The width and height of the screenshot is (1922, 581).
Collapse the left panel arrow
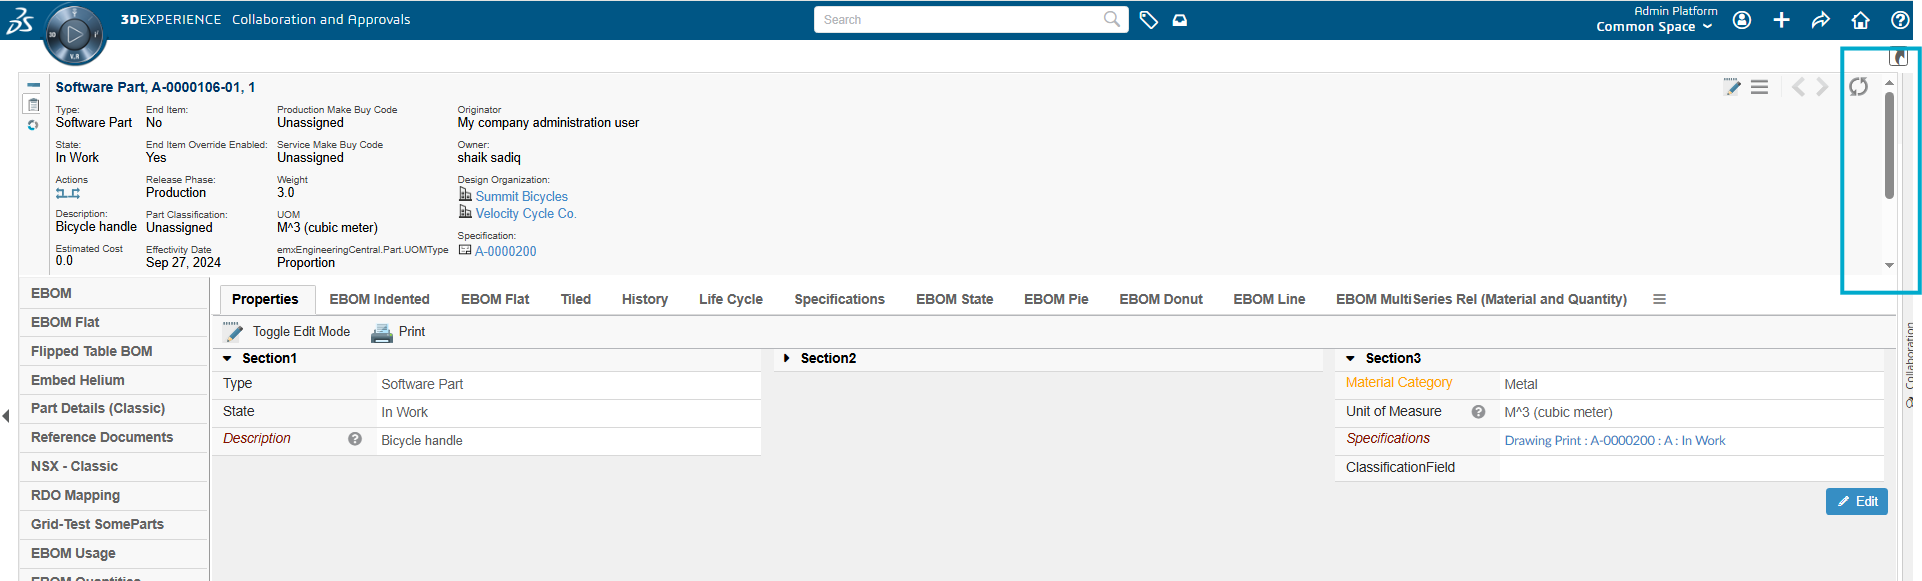pyautogui.click(x=6, y=415)
